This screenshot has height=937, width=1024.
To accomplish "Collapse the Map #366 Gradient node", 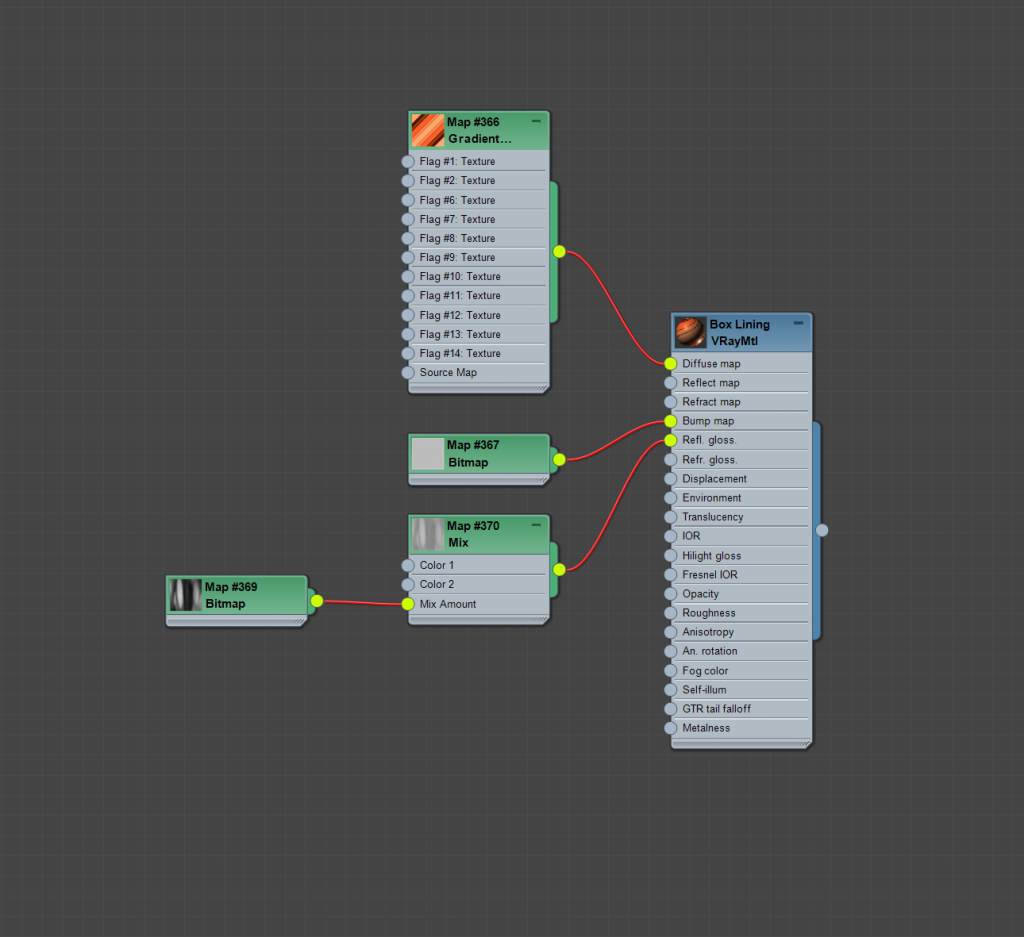I will 536,121.
